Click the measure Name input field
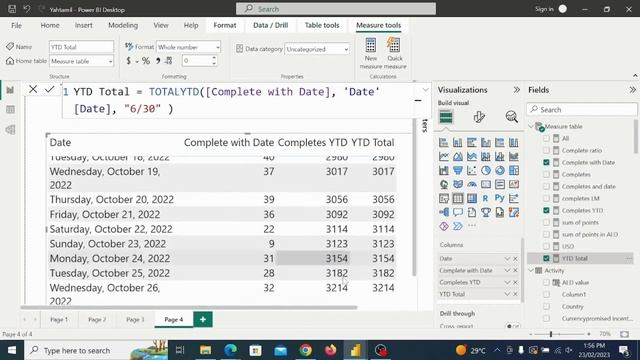640x360 pixels. tap(81, 47)
